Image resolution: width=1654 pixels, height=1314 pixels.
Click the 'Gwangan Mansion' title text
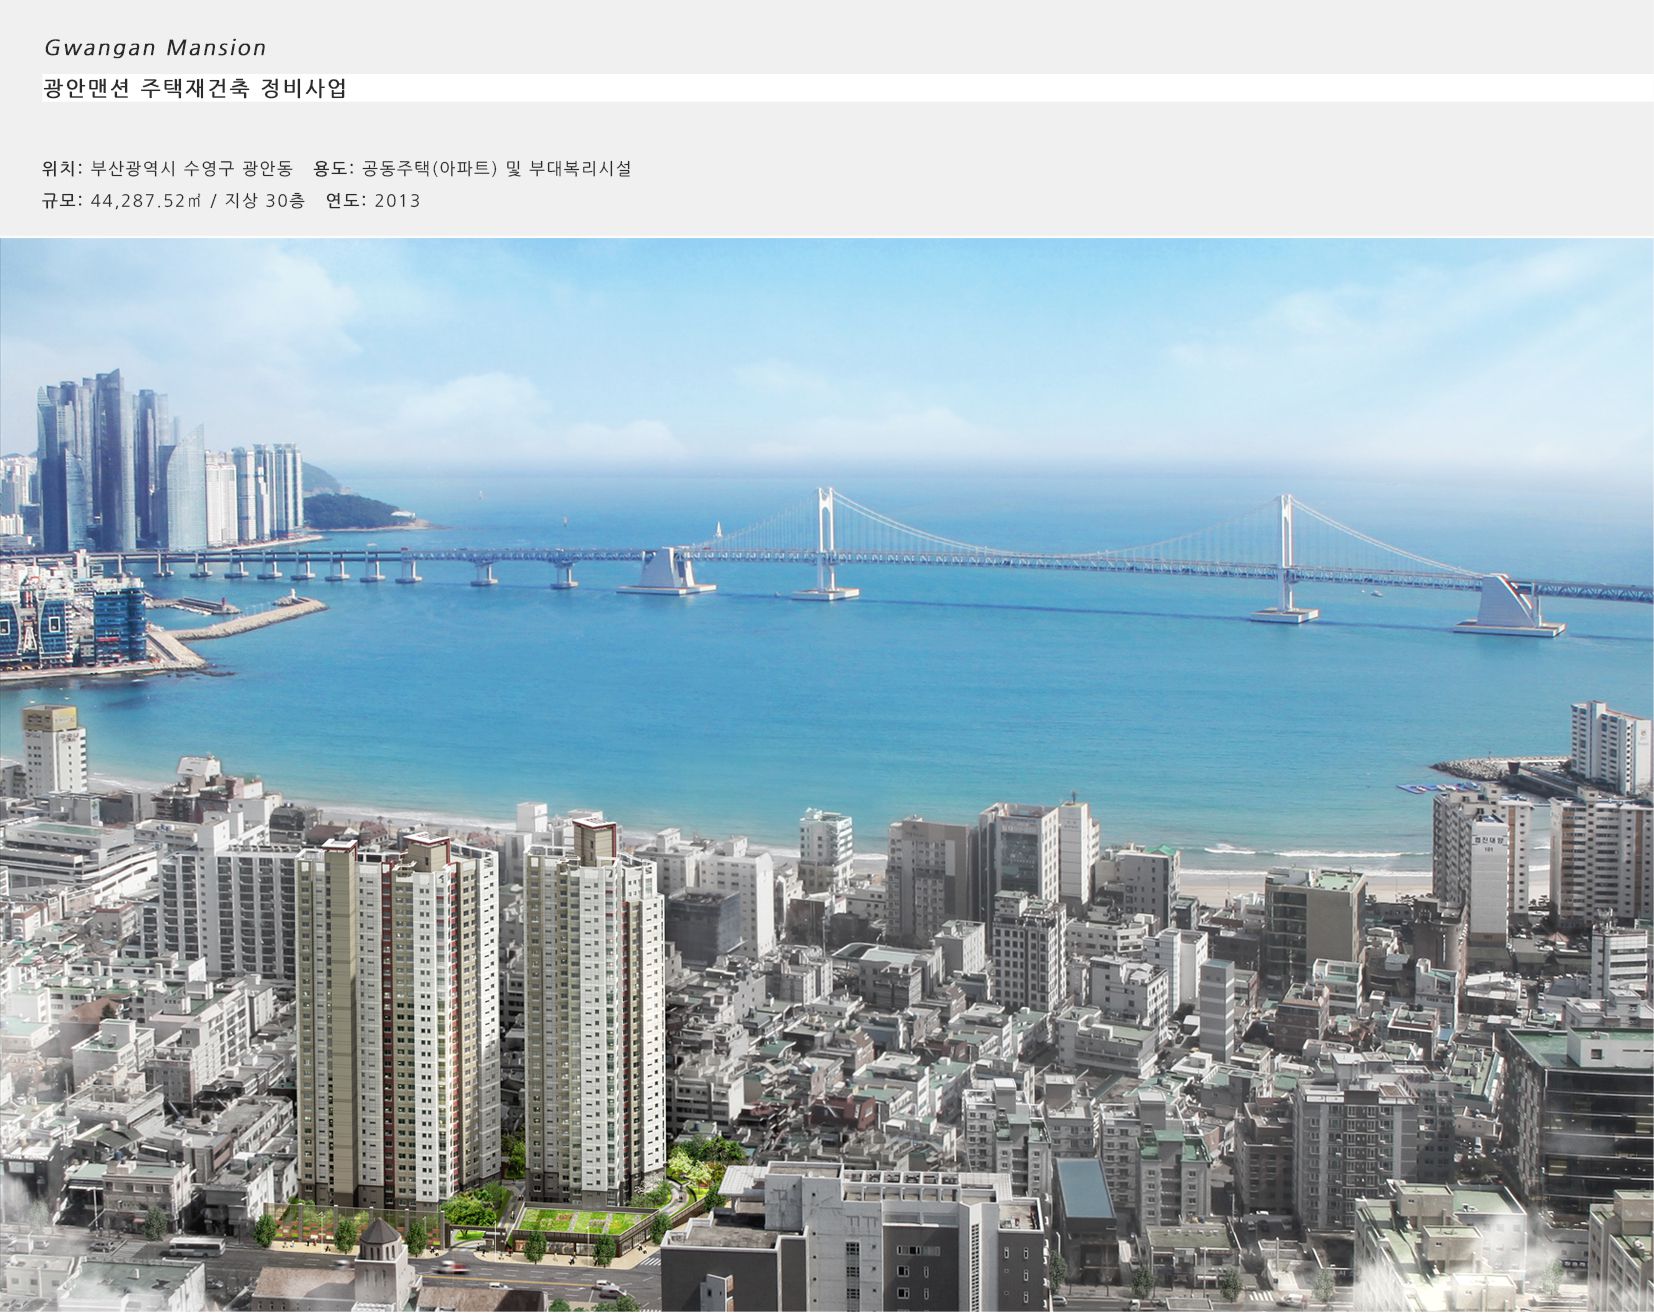155,48
